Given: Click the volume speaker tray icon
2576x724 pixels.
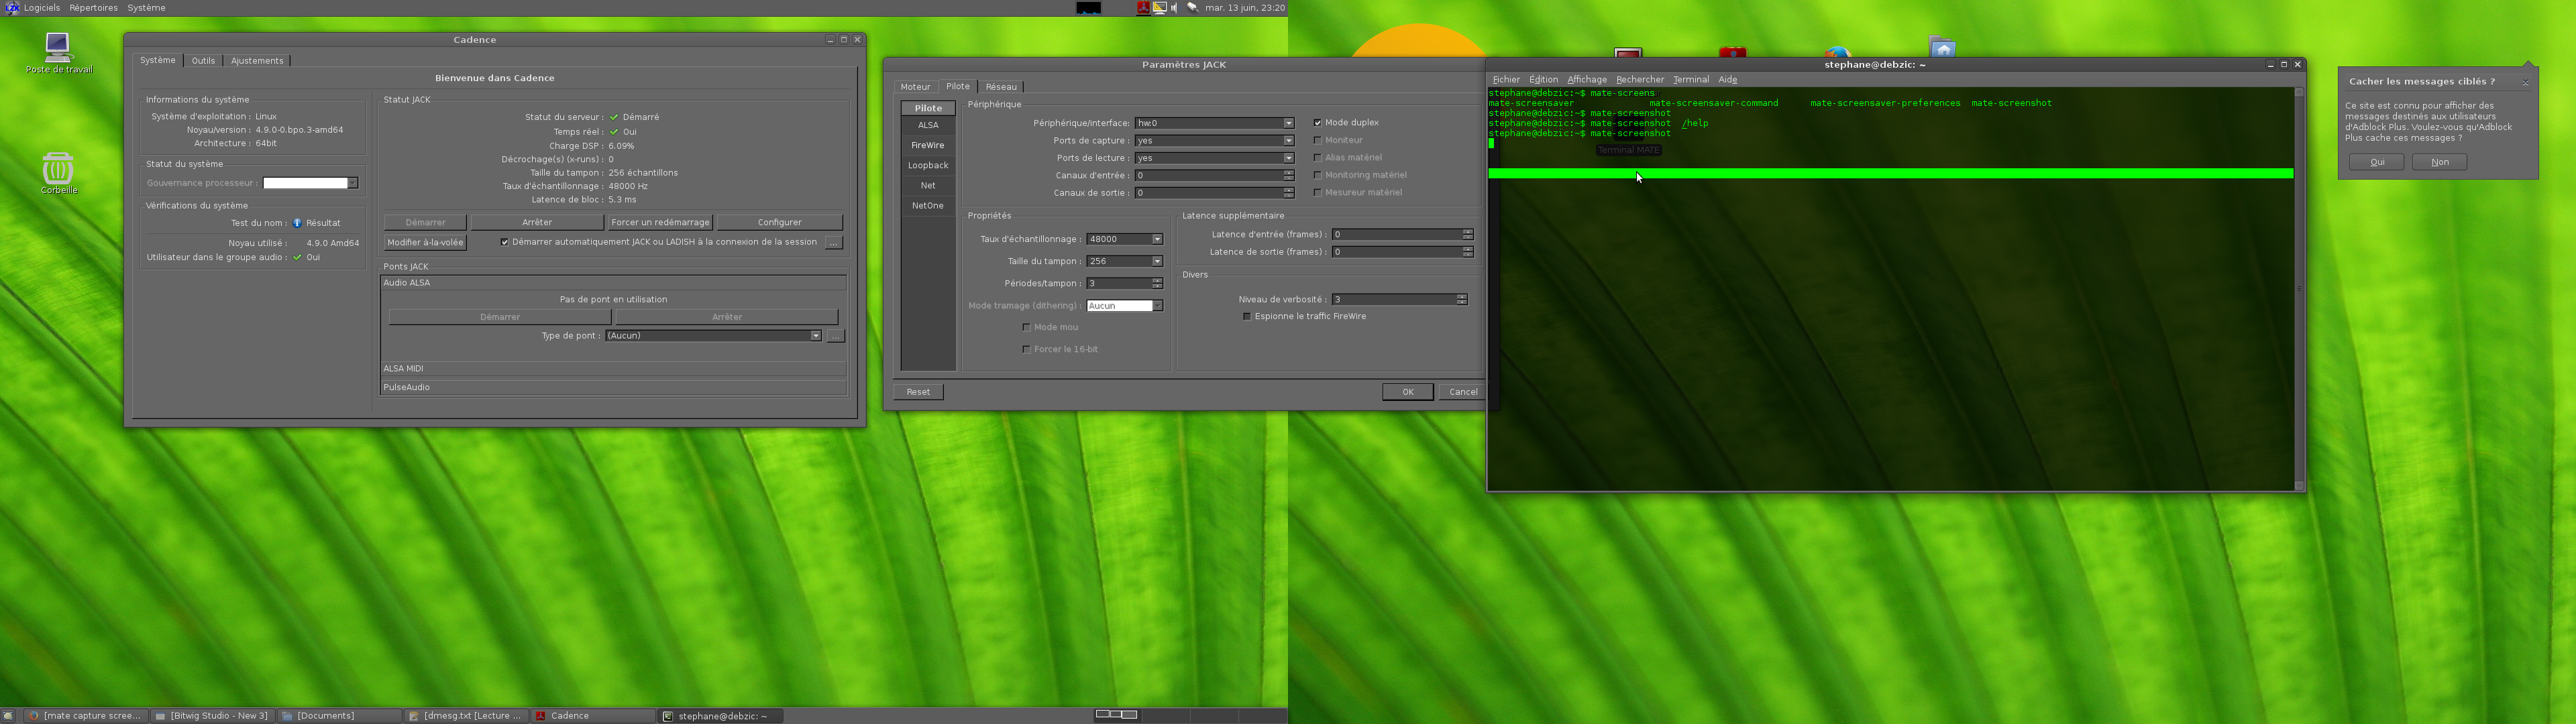Looking at the screenshot, I should coord(1175,8).
